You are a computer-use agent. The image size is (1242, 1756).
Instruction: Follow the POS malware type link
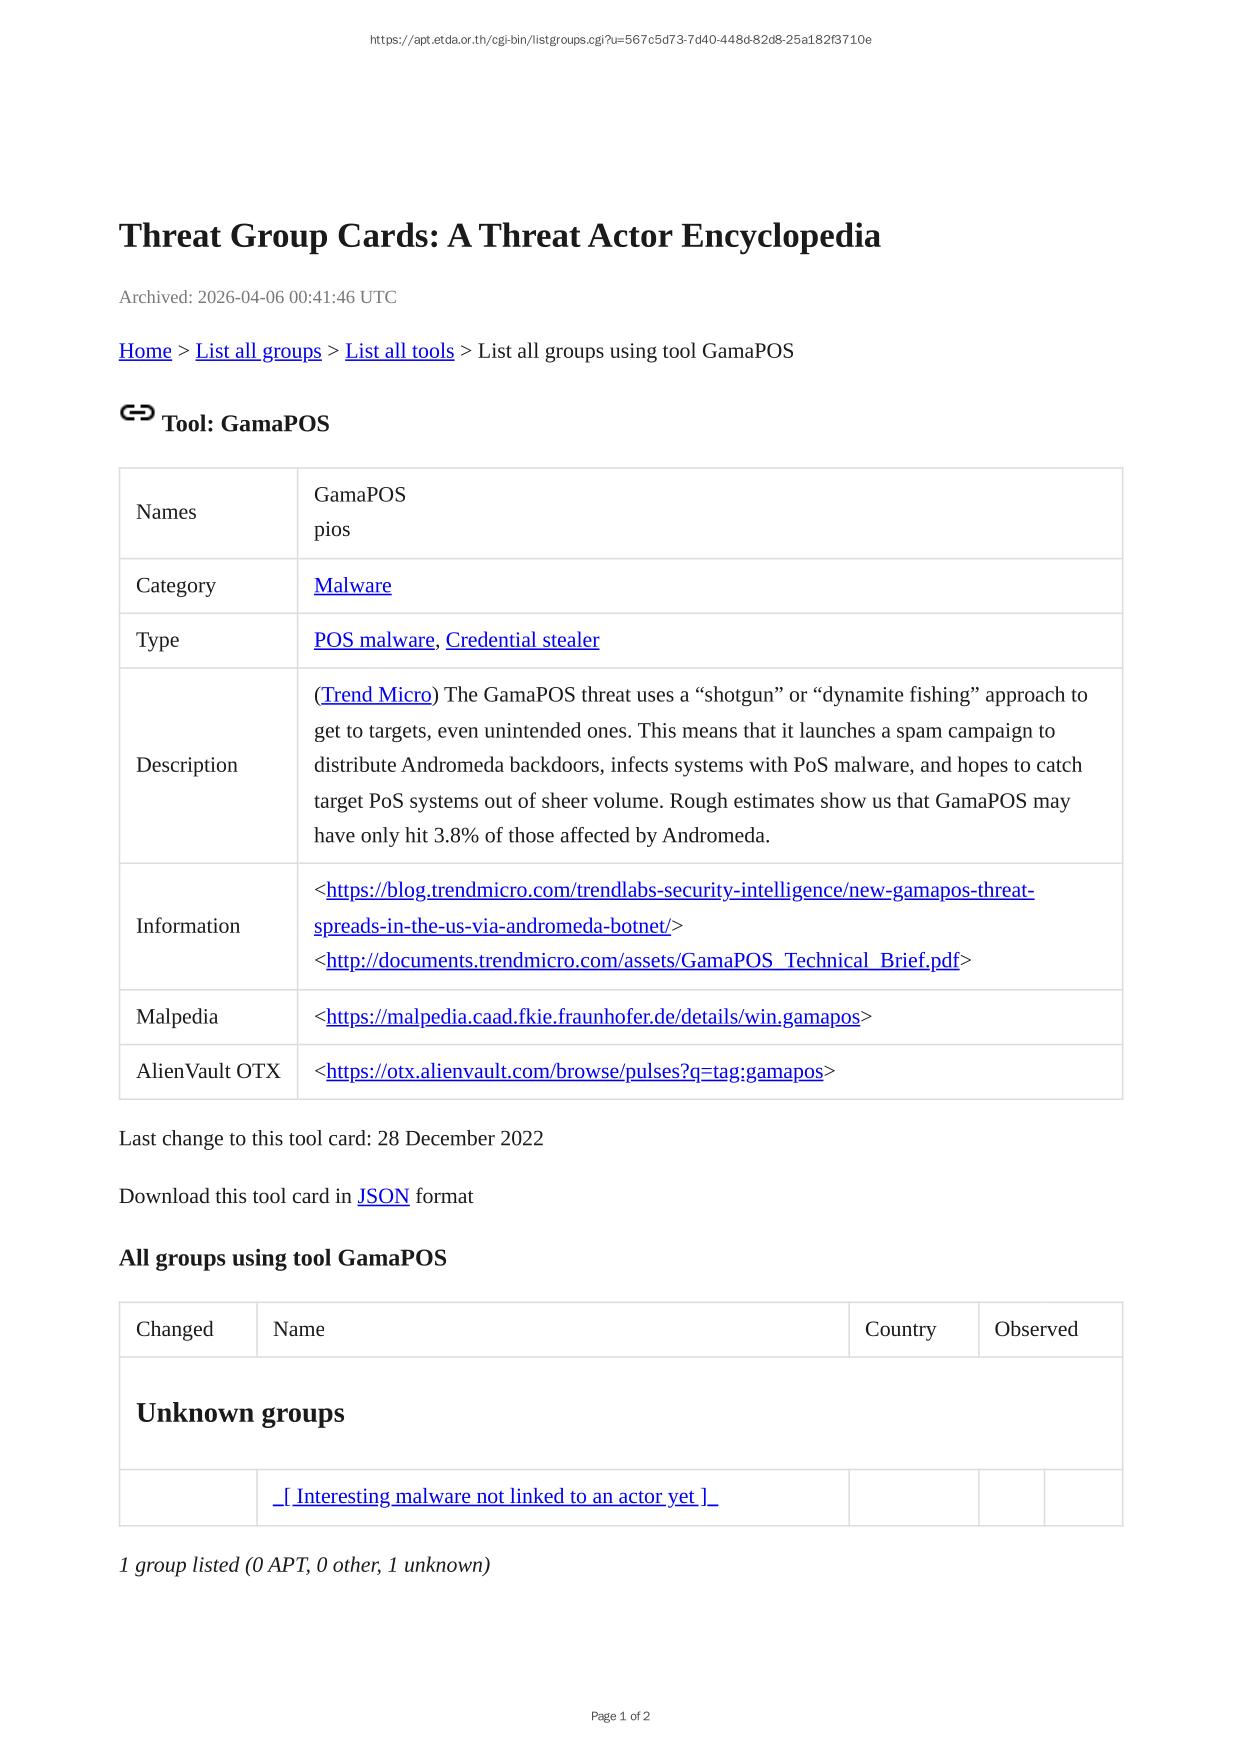click(374, 640)
